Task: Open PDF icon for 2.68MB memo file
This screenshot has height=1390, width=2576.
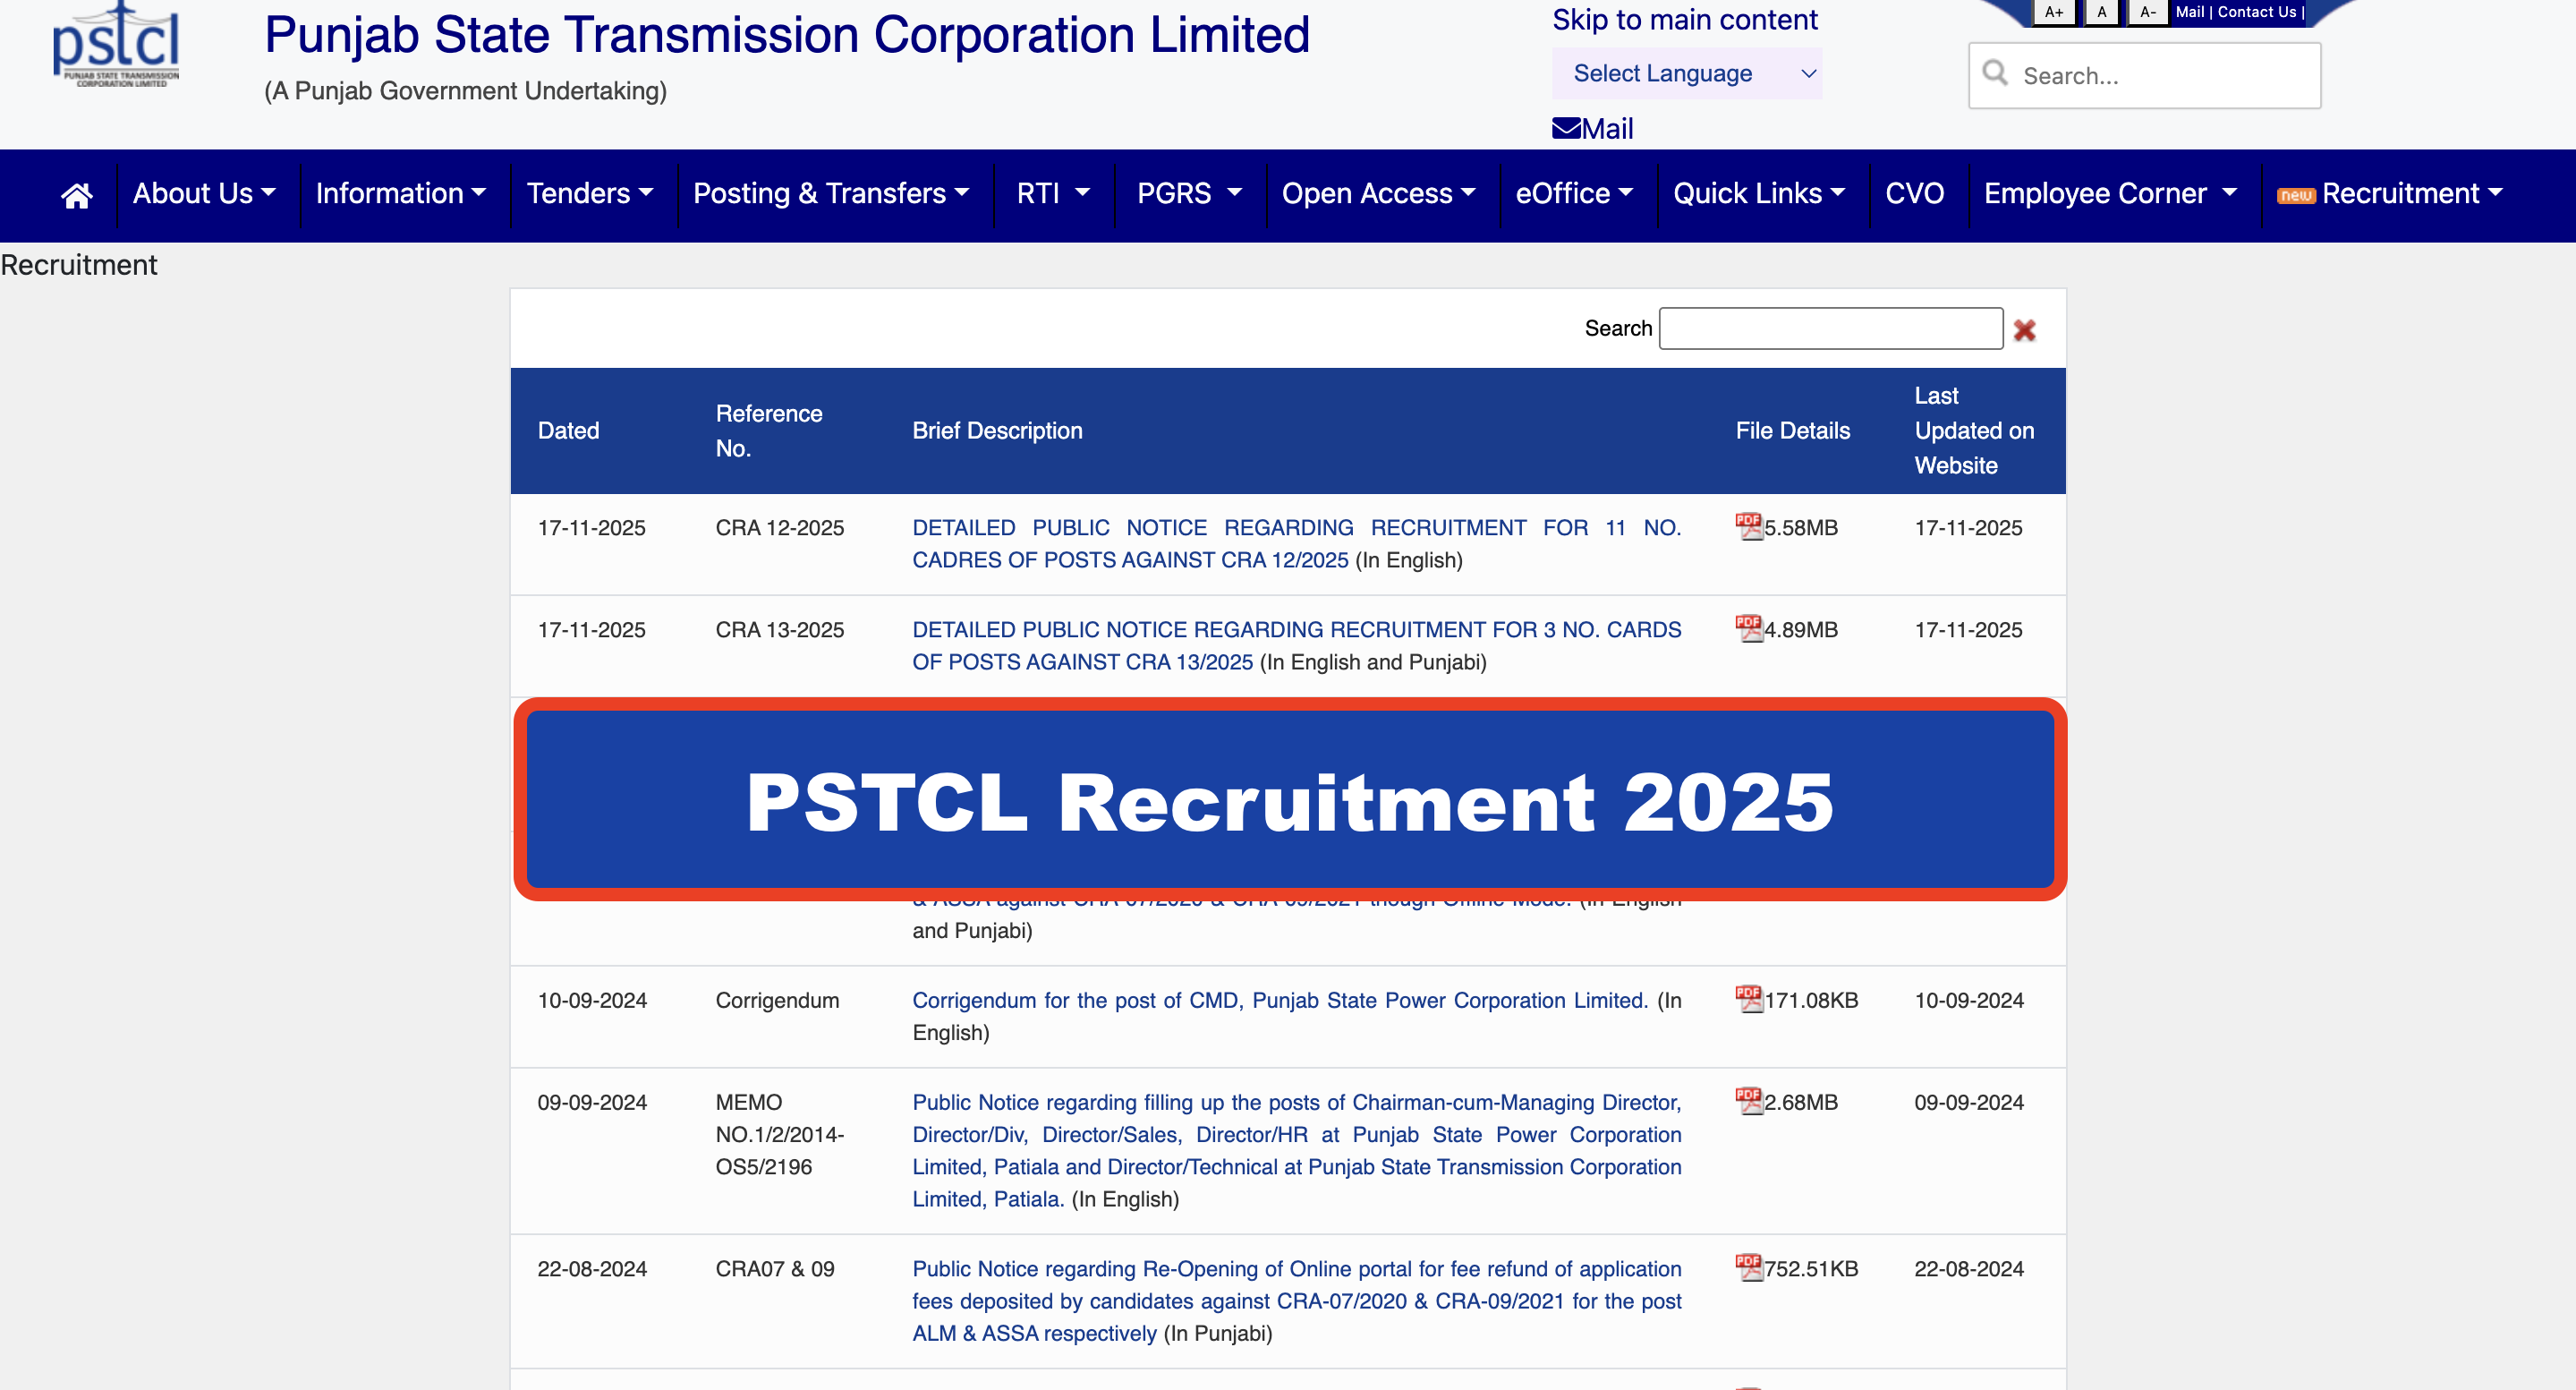Action: (x=1748, y=1100)
